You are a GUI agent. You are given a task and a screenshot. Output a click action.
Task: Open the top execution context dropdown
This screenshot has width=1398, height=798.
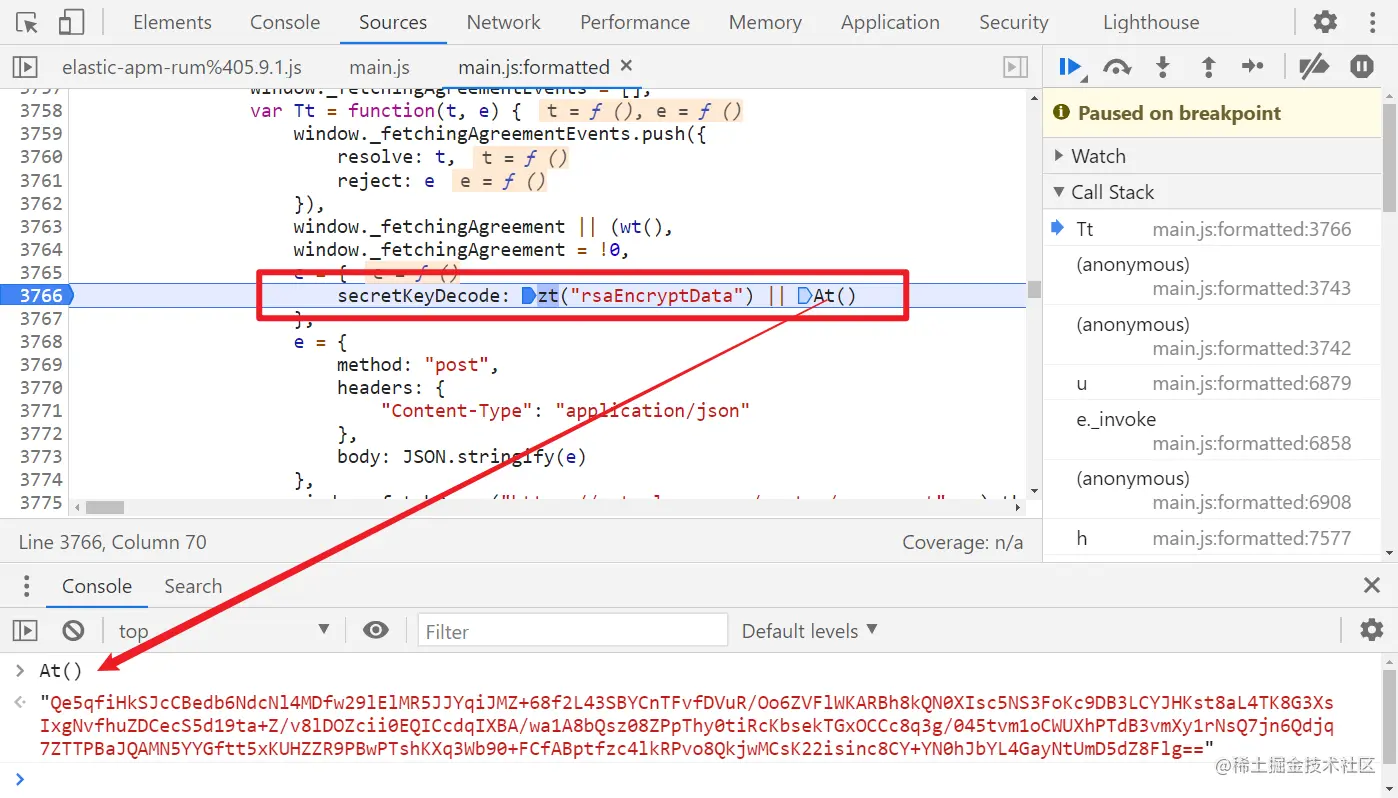click(x=224, y=631)
